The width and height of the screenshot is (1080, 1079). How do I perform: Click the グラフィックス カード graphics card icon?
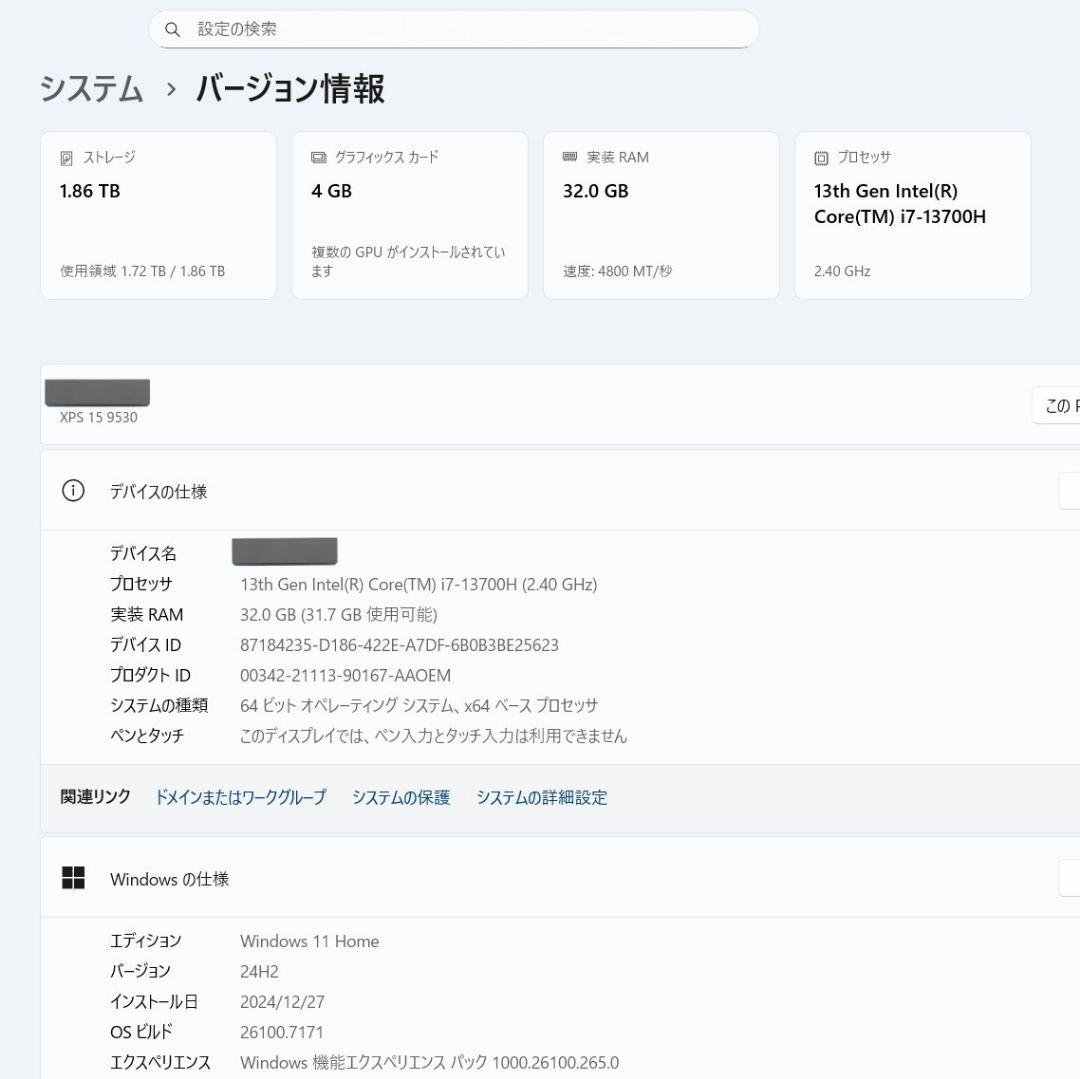point(318,157)
